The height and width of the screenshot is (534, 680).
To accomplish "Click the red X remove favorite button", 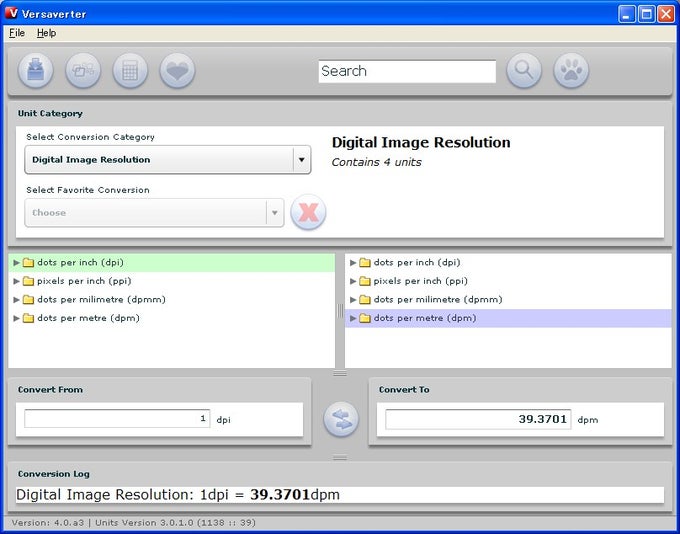I will 308,212.
